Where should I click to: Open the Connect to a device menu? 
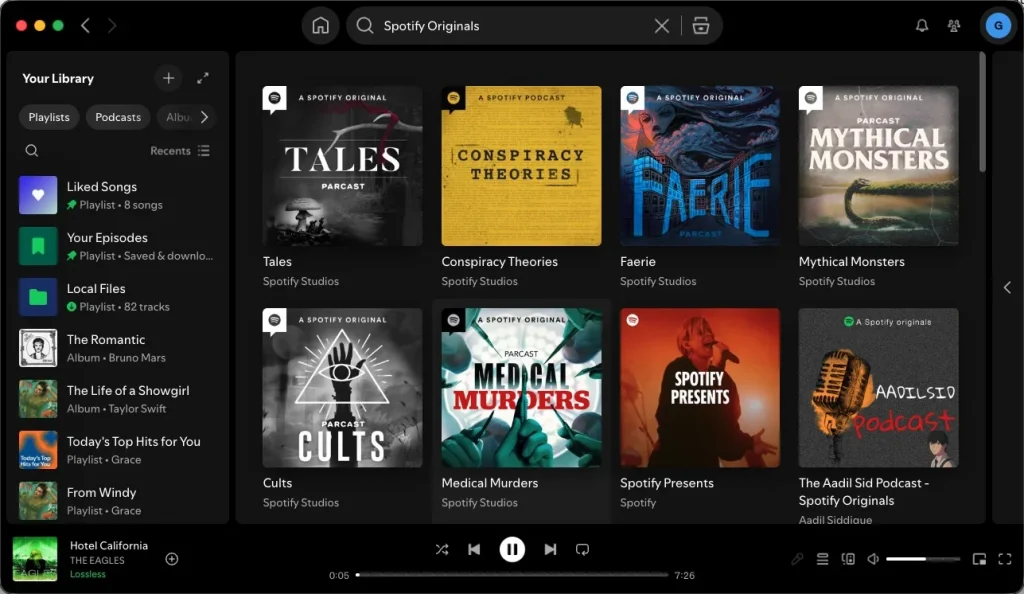848,559
